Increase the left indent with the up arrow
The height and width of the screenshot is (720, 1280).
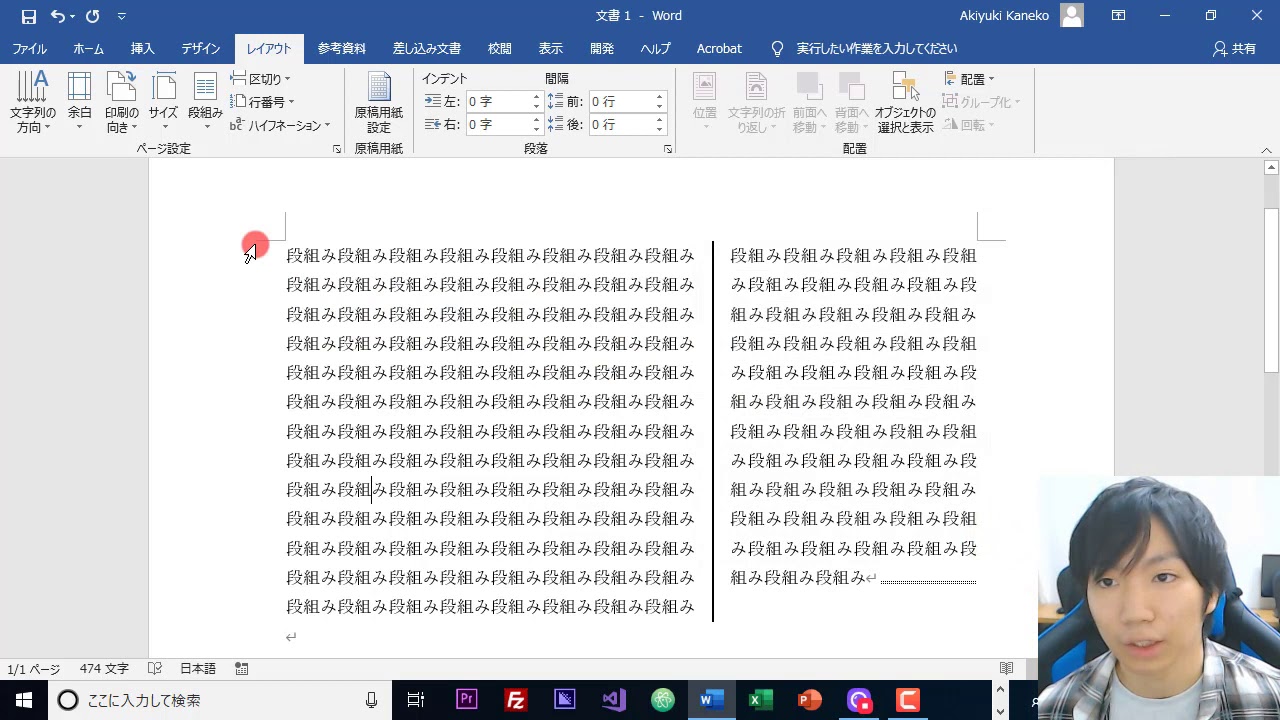point(536,97)
